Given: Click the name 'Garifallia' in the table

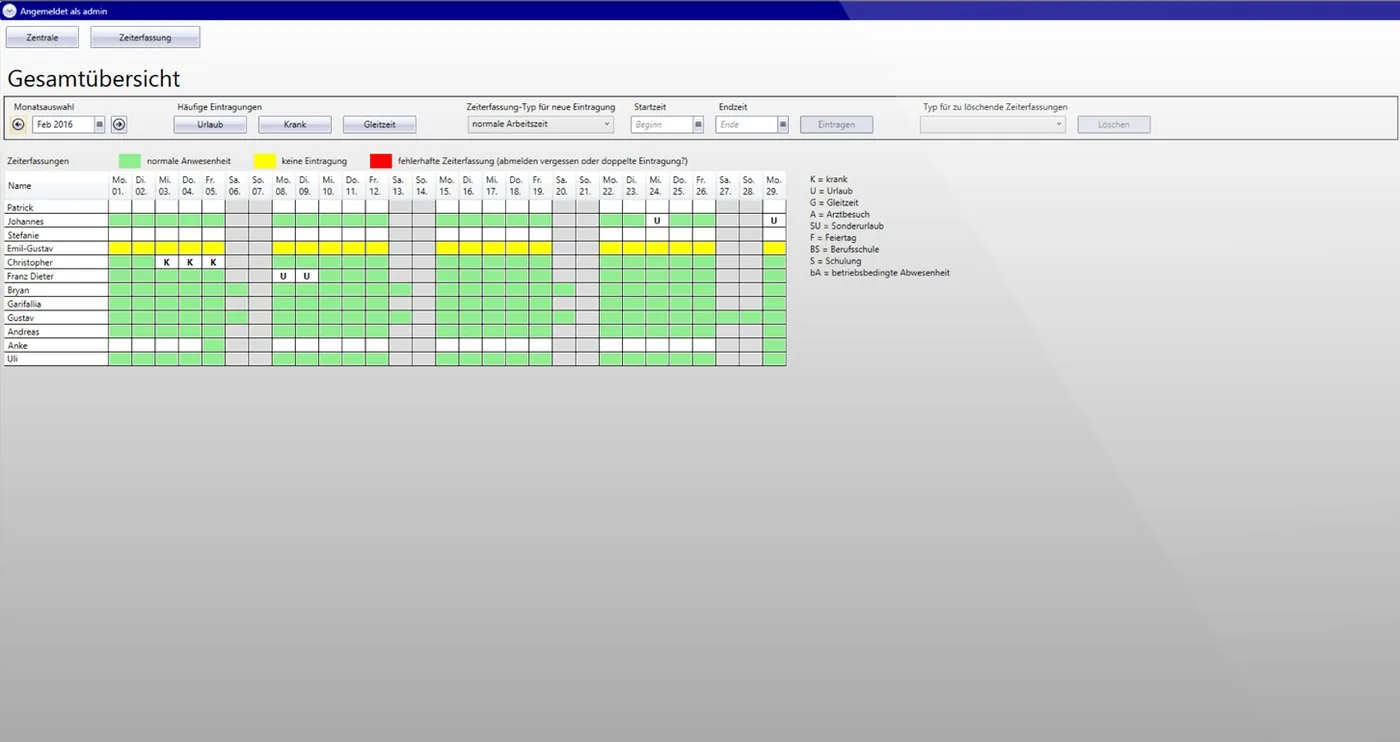Looking at the screenshot, I should [x=24, y=304].
